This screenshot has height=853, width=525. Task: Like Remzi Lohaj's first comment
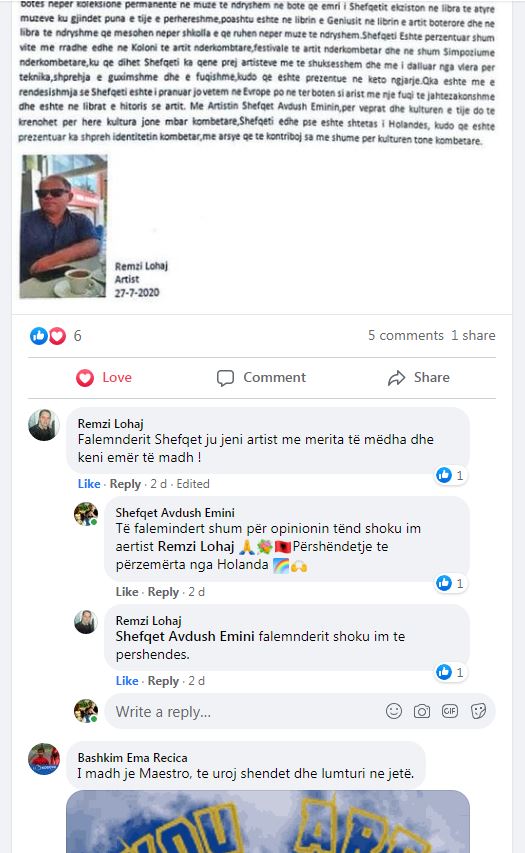[89, 484]
